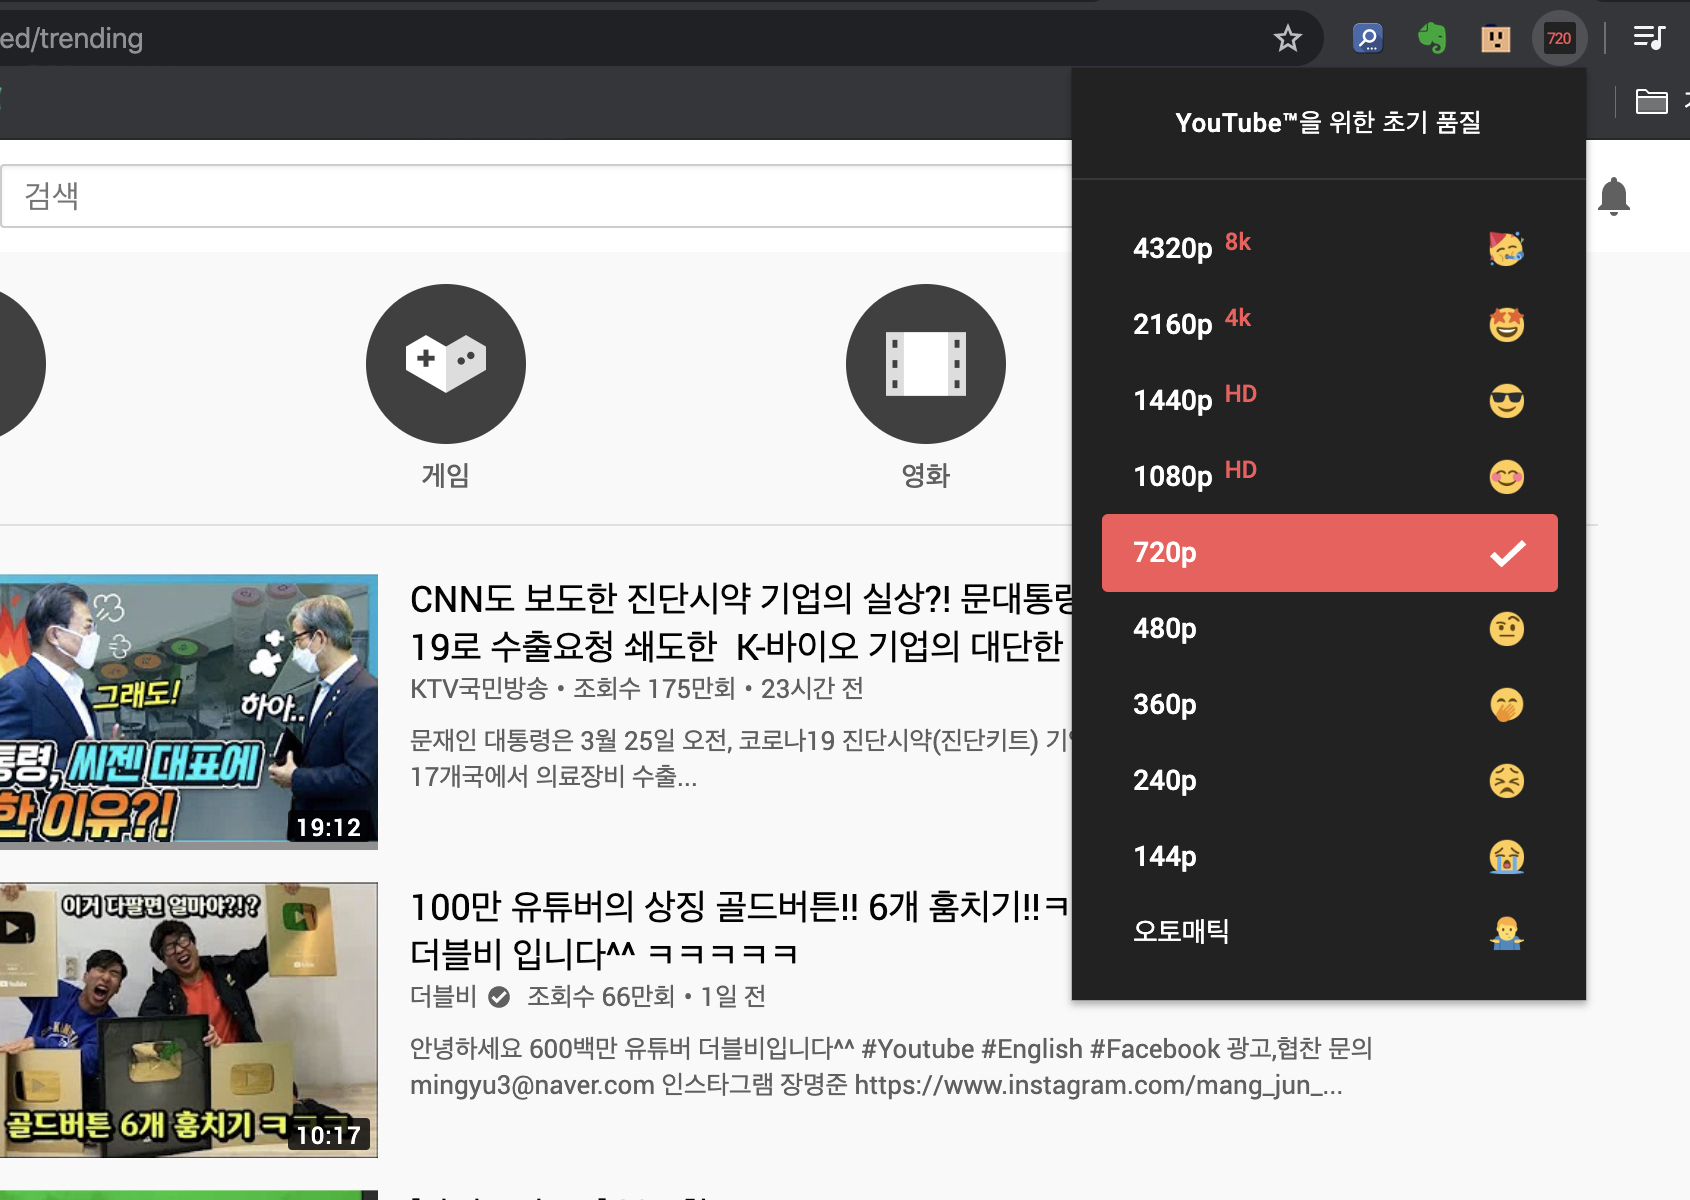1690x1200 pixels.
Task: Visit the KTV국민방송 channel
Action: pos(479,689)
